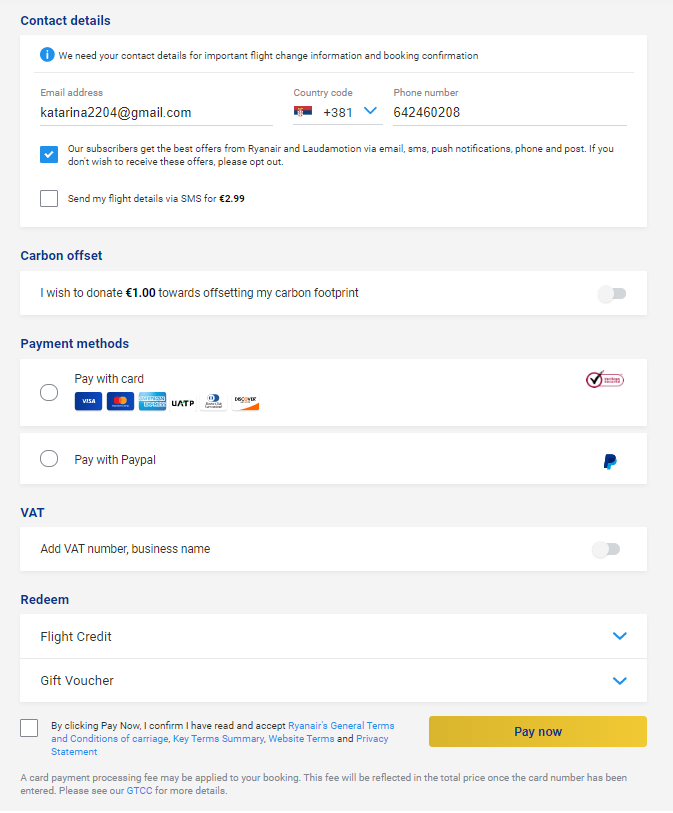Uncheck the subscriber offers checkbox

pyautogui.click(x=49, y=155)
